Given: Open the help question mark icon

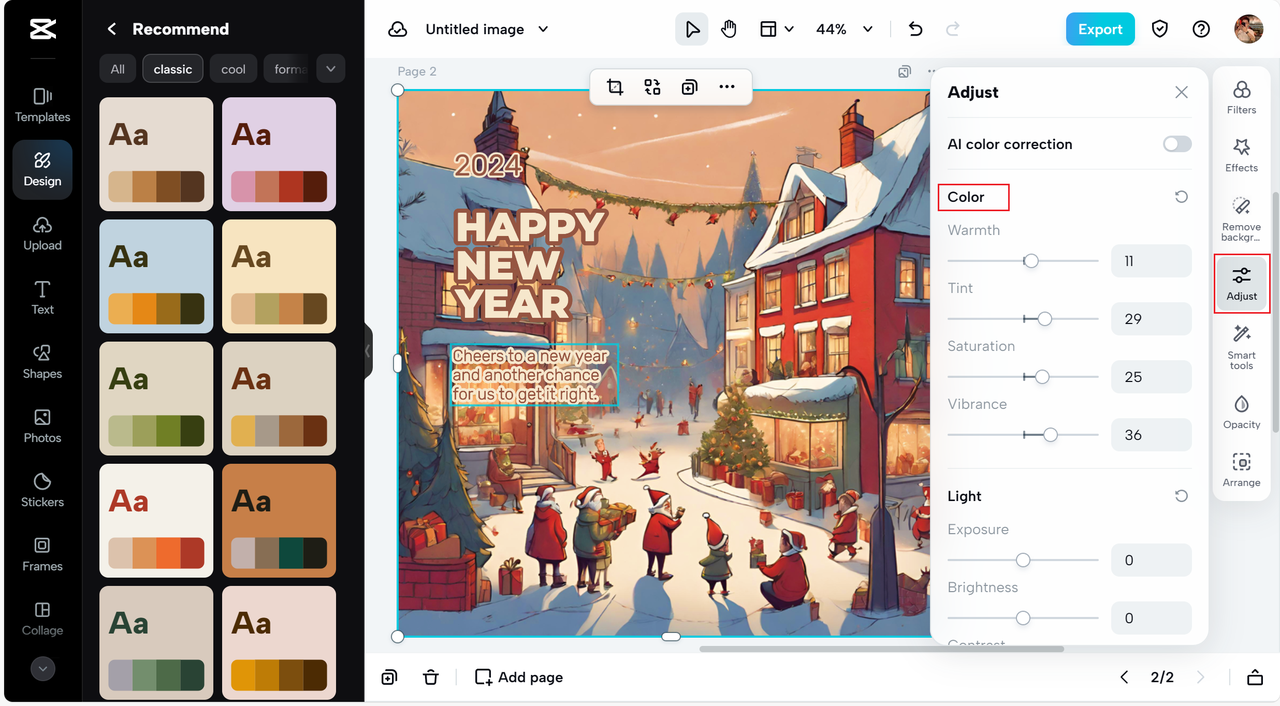Looking at the screenshot, I should tap(1201, 29).
